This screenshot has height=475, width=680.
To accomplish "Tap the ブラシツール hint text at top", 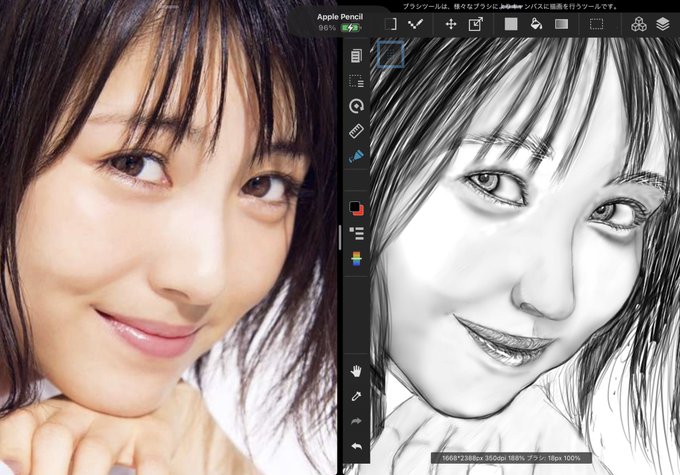I will (511, 7).
